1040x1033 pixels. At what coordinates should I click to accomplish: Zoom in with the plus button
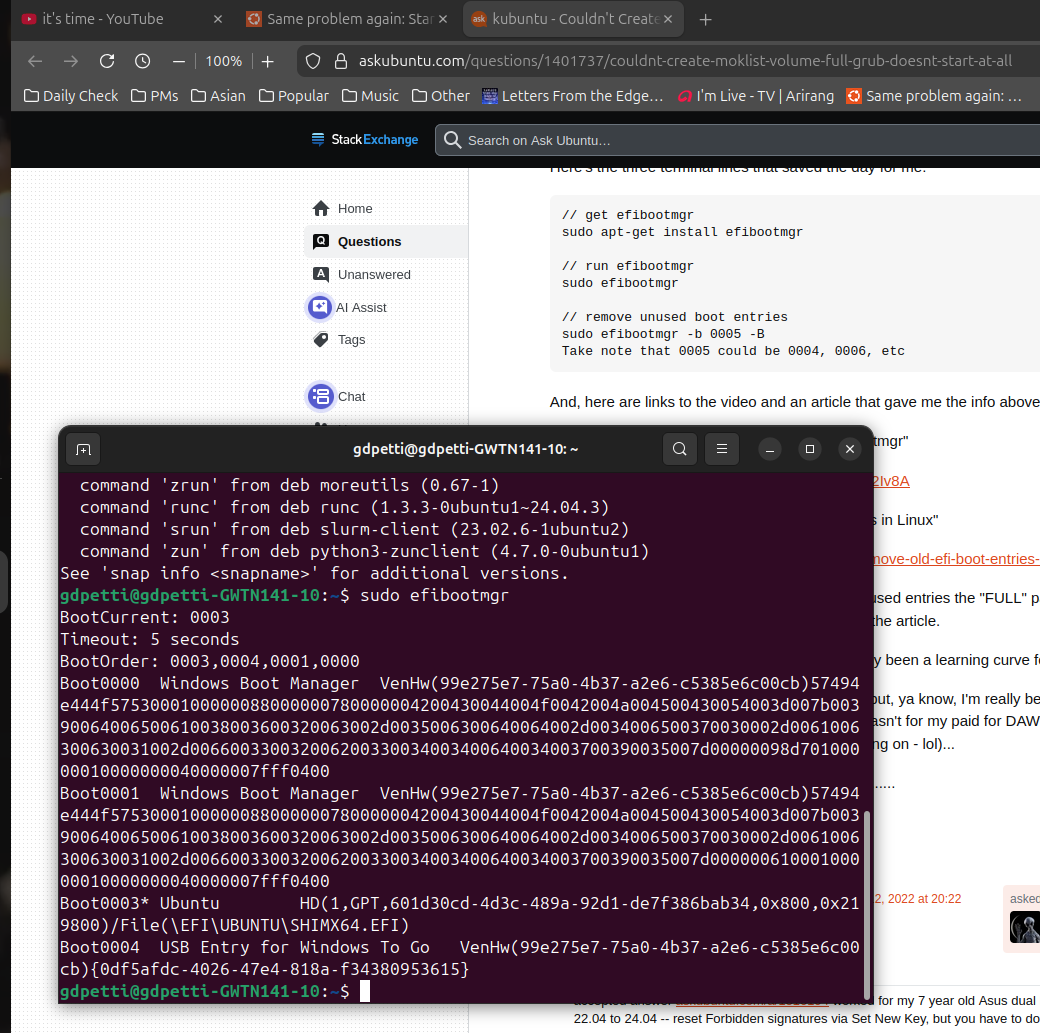point(268,61)
